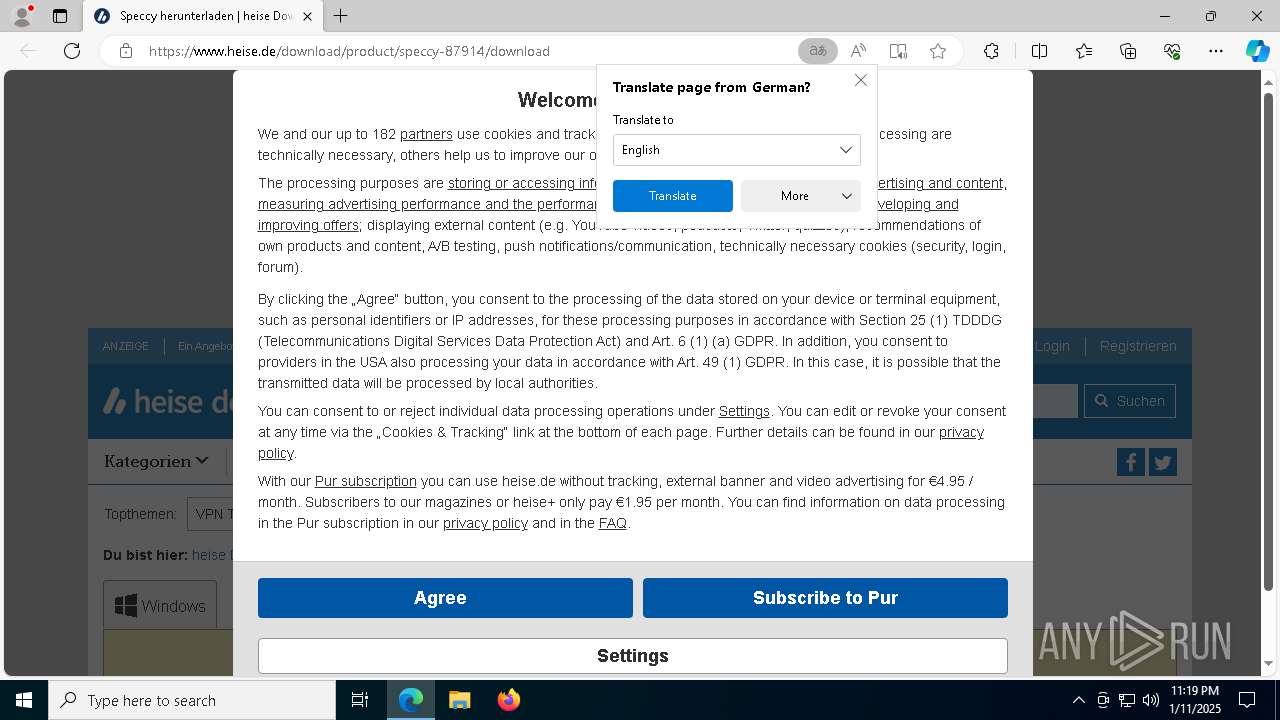Open the taskbar clock and date
The width and height of the screenshot is (1280, 720).
coord(1195,700)
